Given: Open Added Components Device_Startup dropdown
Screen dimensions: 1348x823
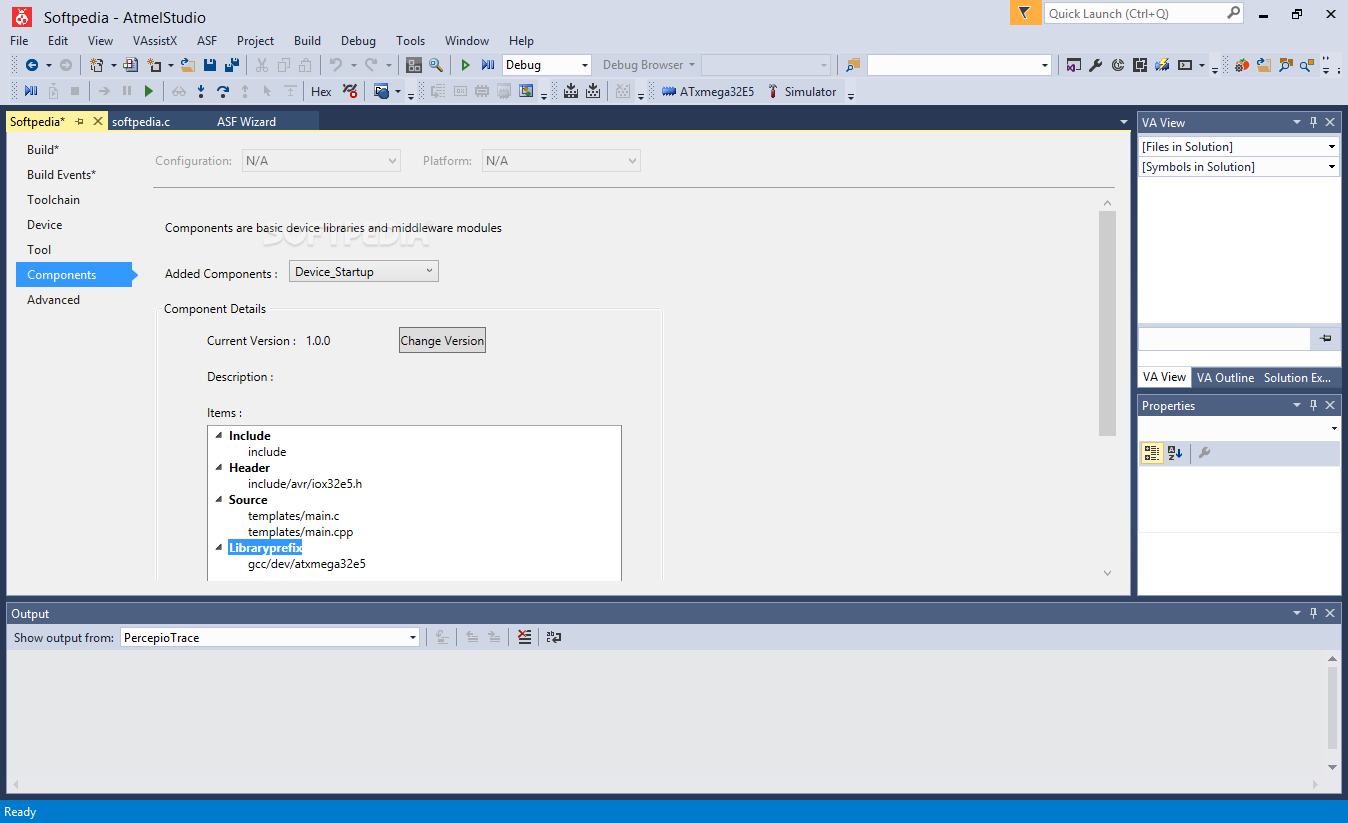Looking at the screenshot, I should [364, 271].
